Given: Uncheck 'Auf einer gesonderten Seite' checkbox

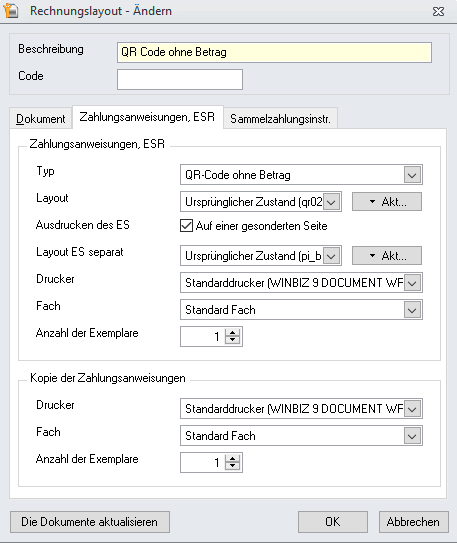Looking at the screenshot, I should (186, 226).
